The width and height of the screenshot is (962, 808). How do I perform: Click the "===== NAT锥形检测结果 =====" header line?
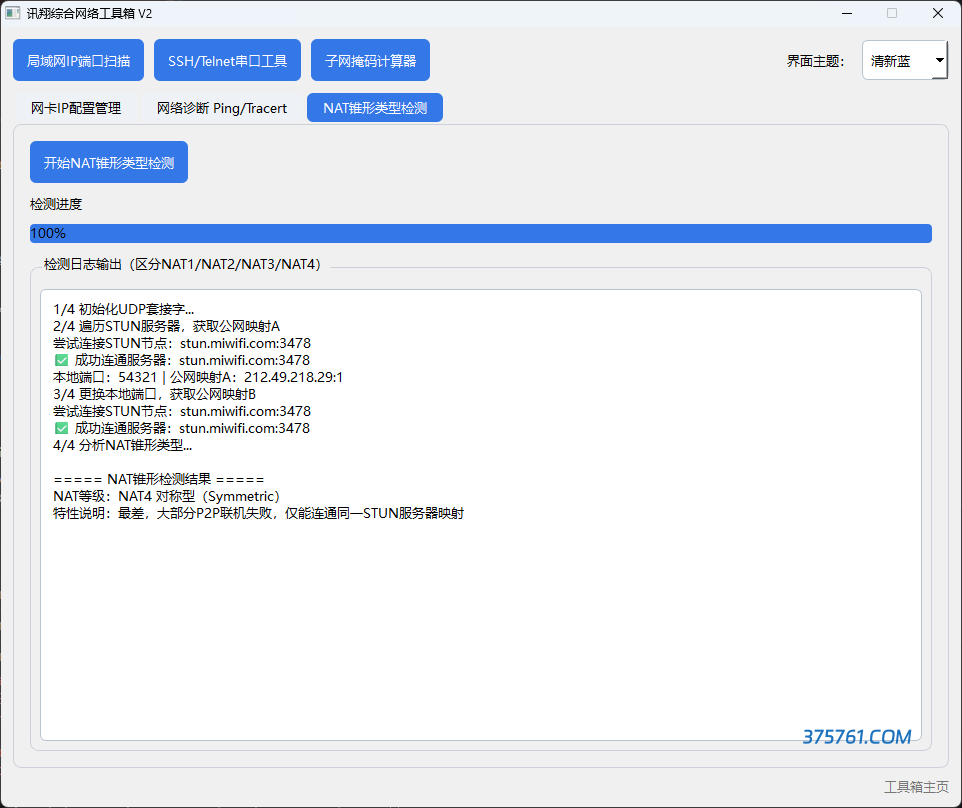[x=159, y=479]
